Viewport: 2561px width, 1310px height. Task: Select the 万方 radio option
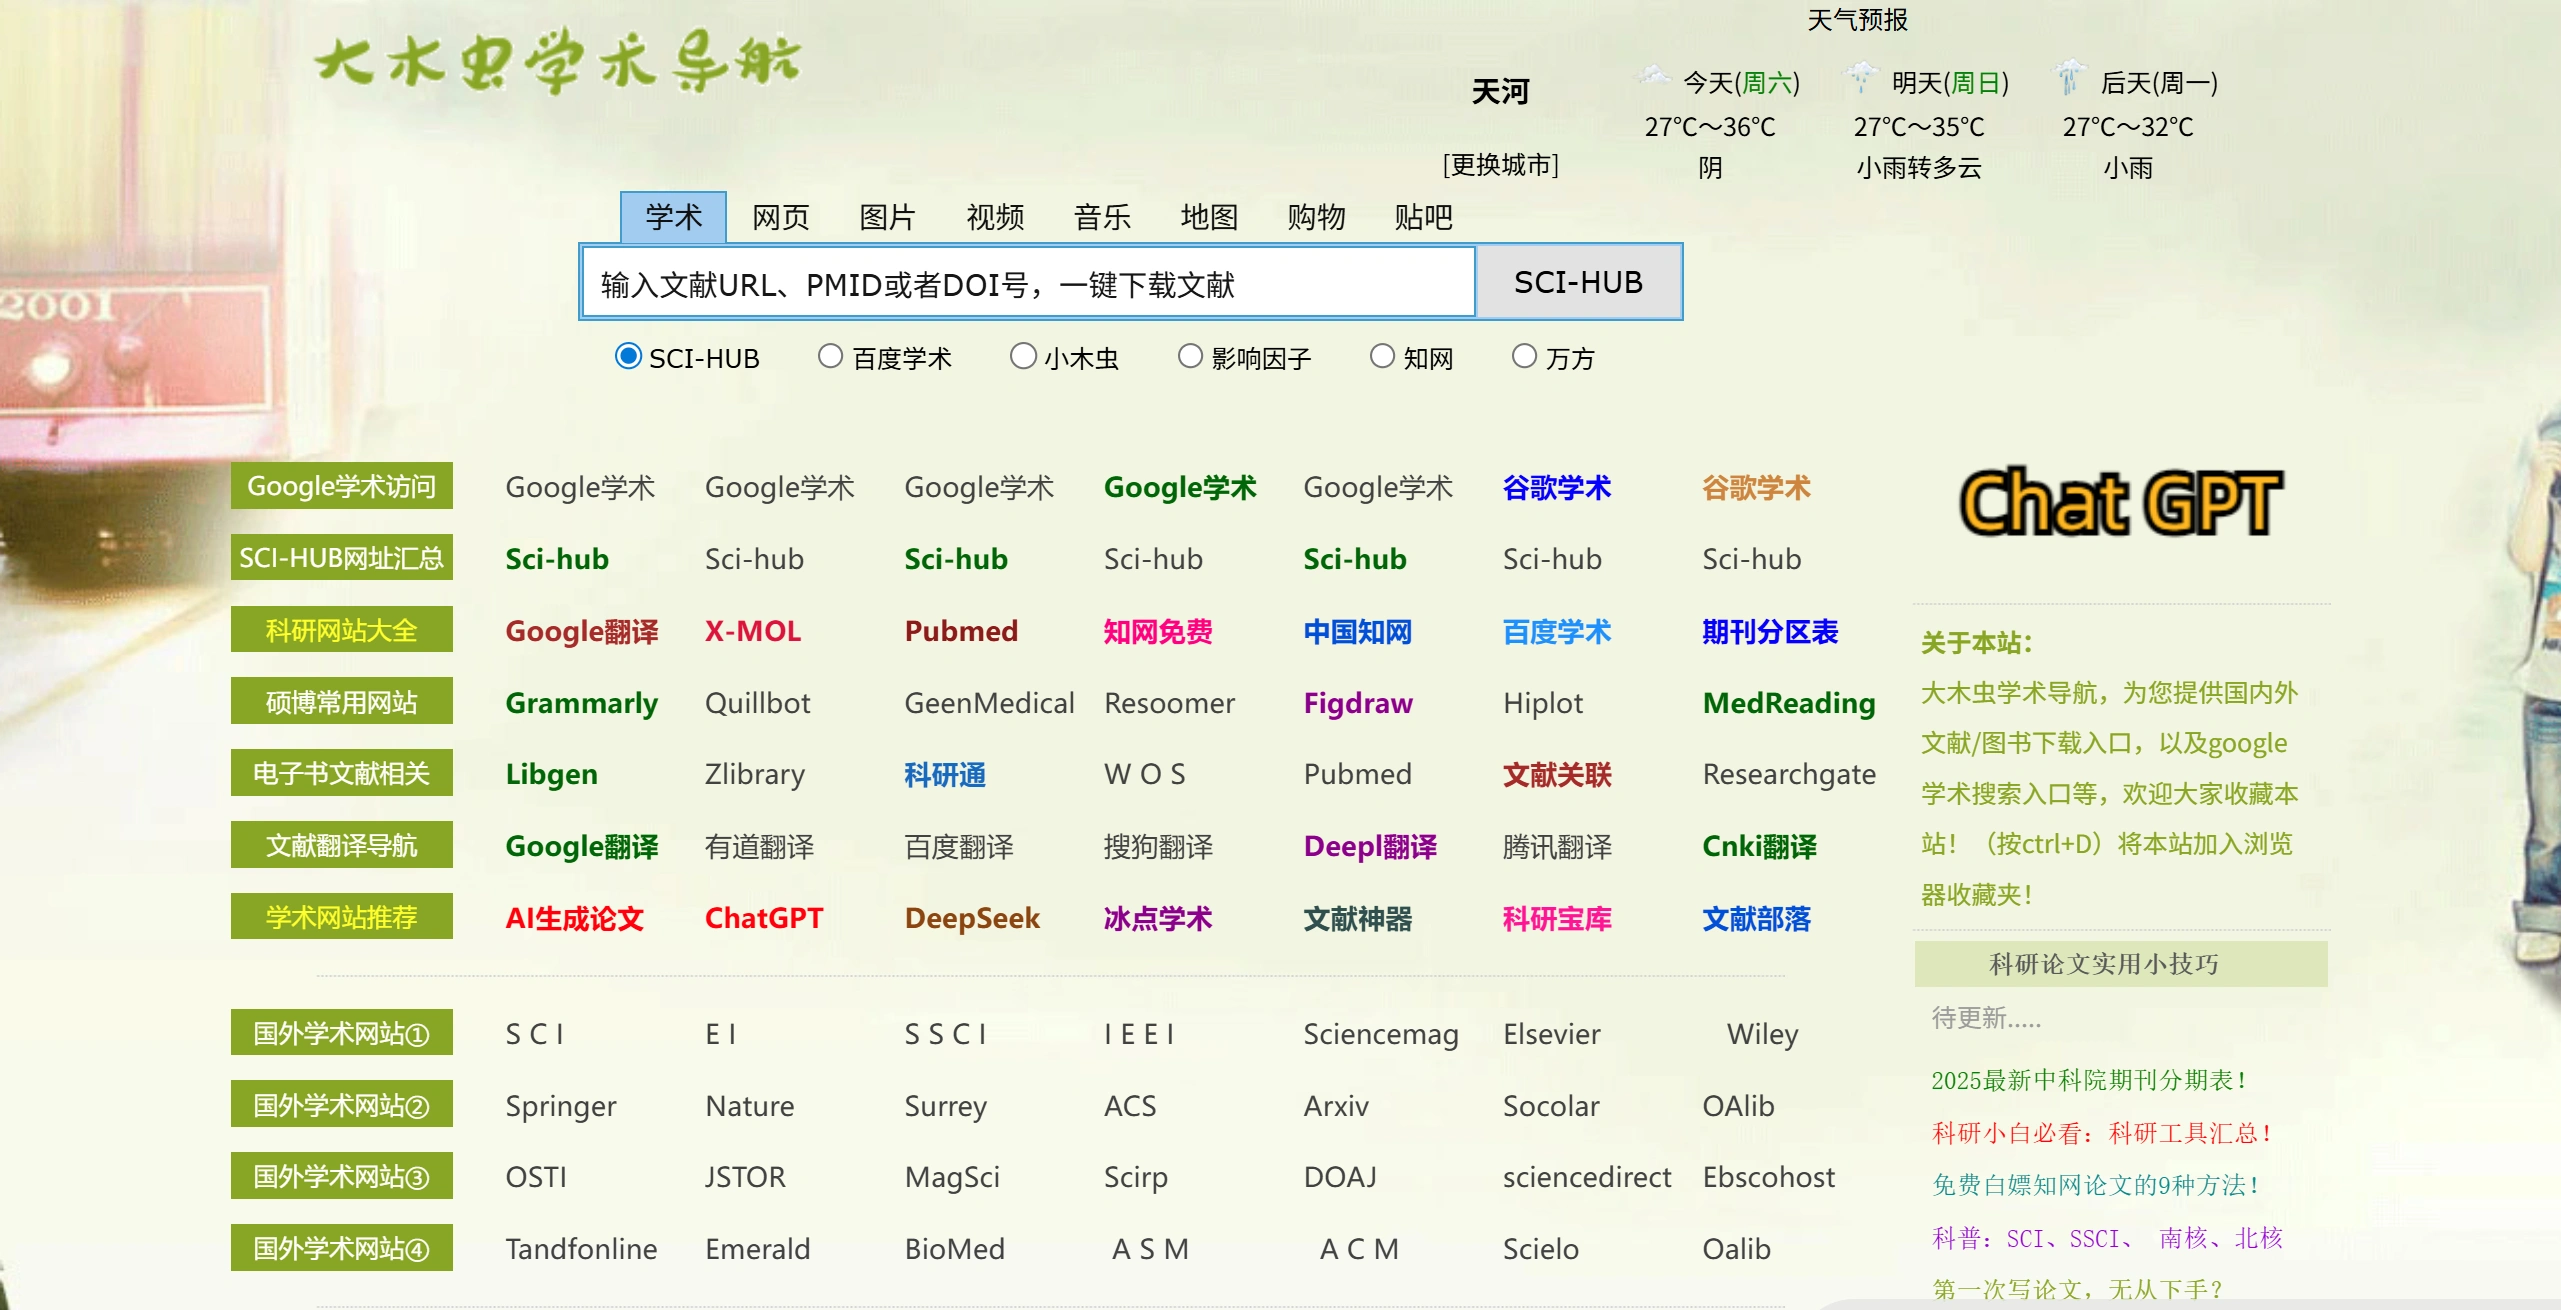(1524, 356)
